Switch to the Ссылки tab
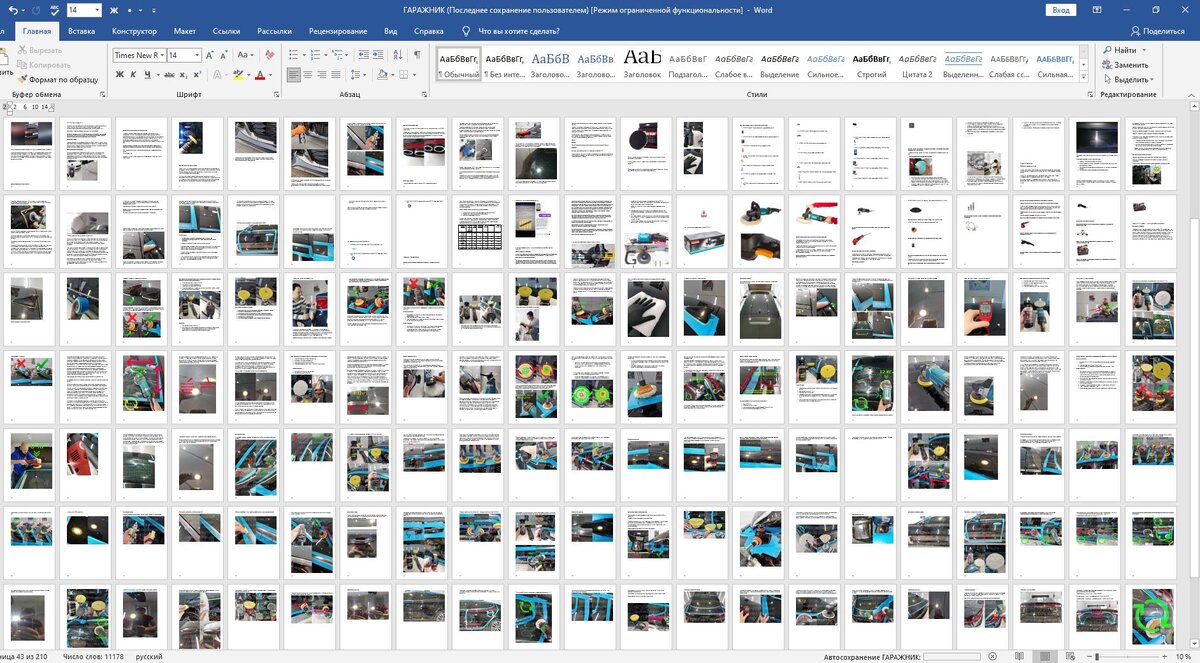1200x663 pixels. [227, 31]
